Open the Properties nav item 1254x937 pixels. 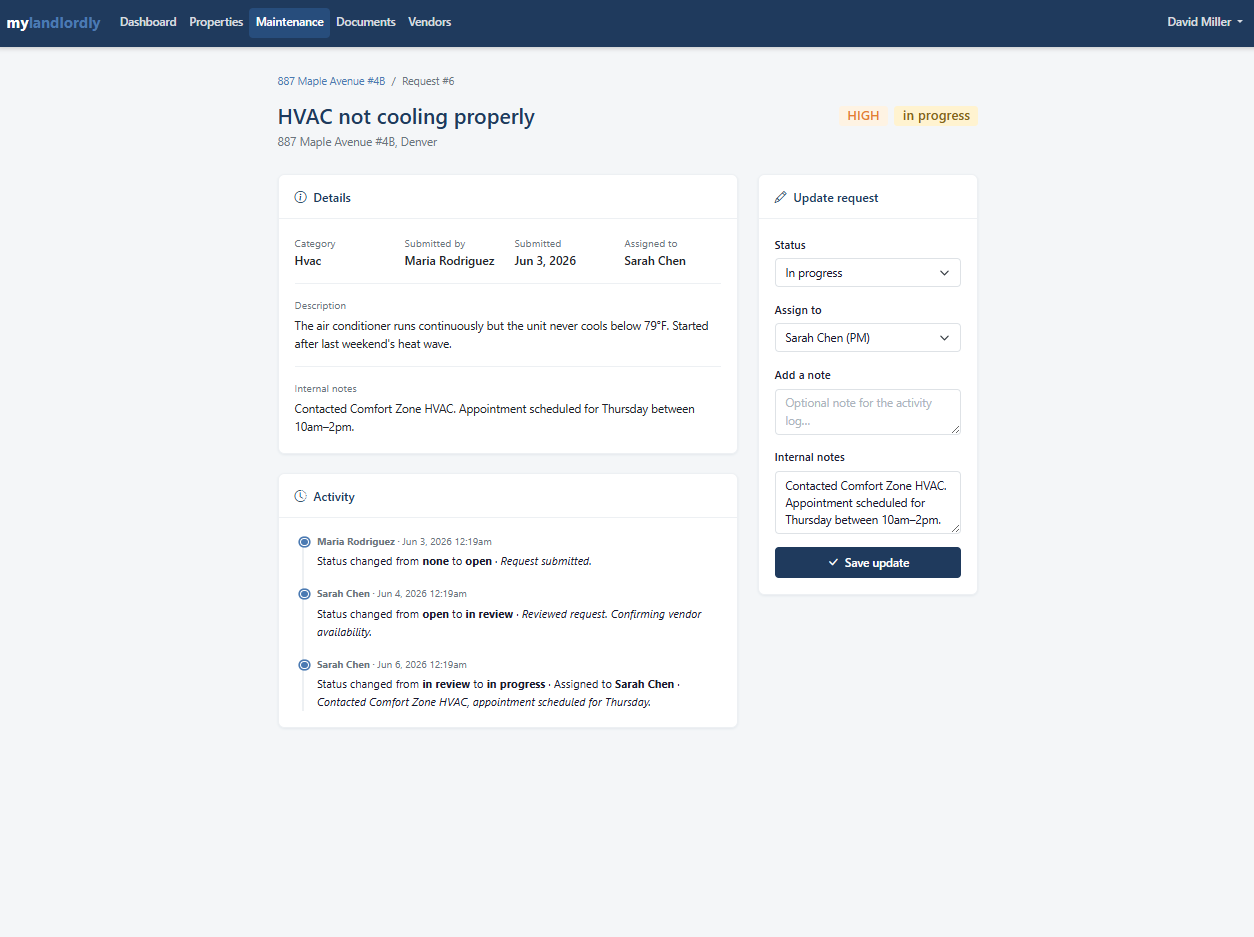pyautogui.click(x=216, y=22)
